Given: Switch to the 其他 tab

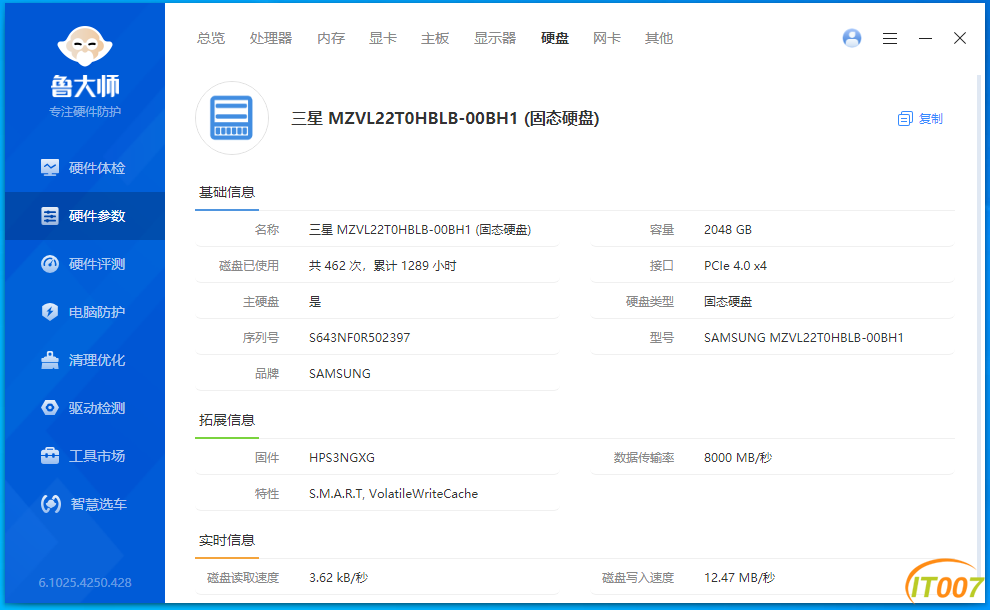Looking at the screenshot, I should [x=659, y=39].
